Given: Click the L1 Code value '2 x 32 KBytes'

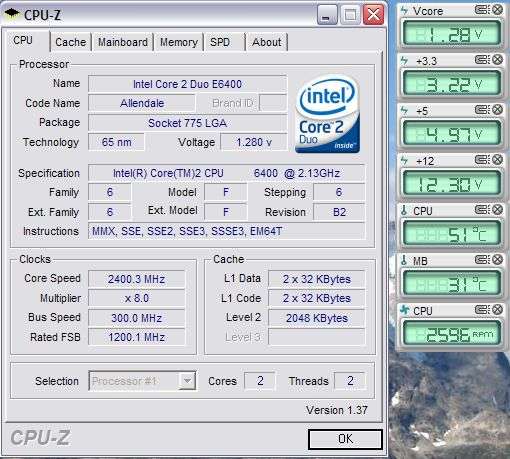Looking at the screenshot, I should point(317,298).
